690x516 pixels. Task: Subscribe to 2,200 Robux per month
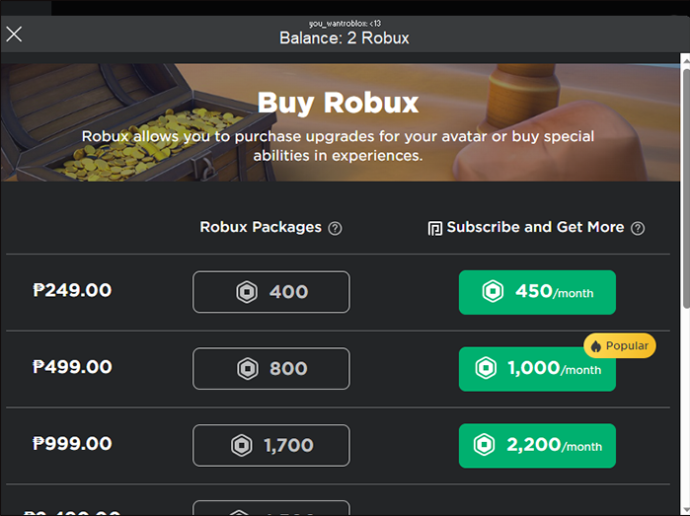(537, 446)
